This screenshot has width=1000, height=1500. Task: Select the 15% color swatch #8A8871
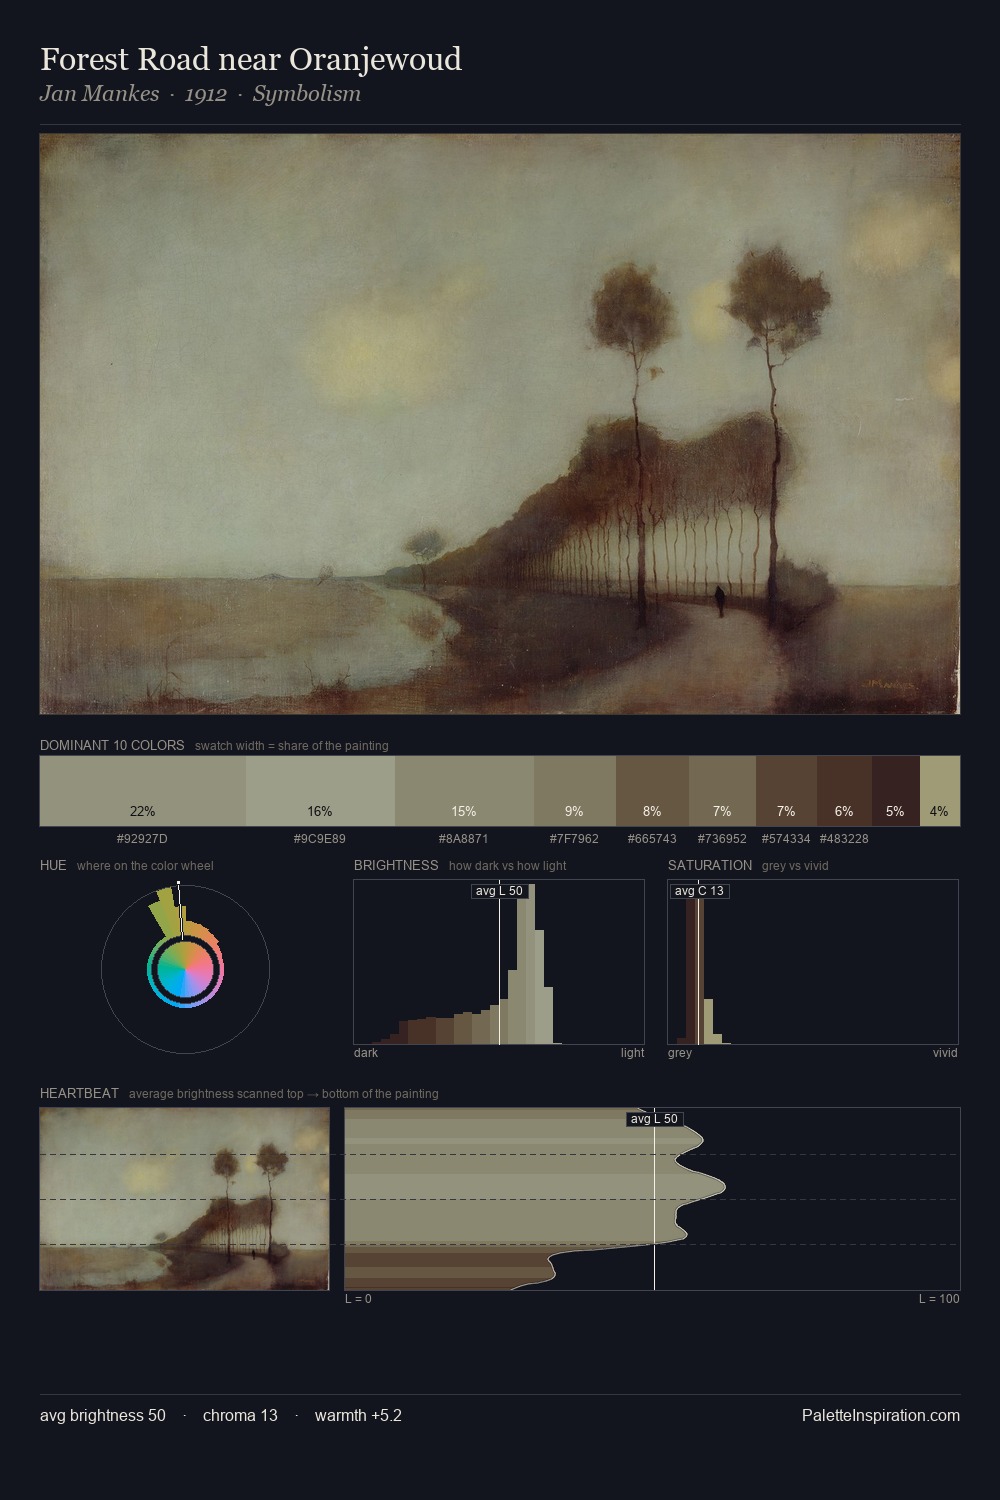464,791
